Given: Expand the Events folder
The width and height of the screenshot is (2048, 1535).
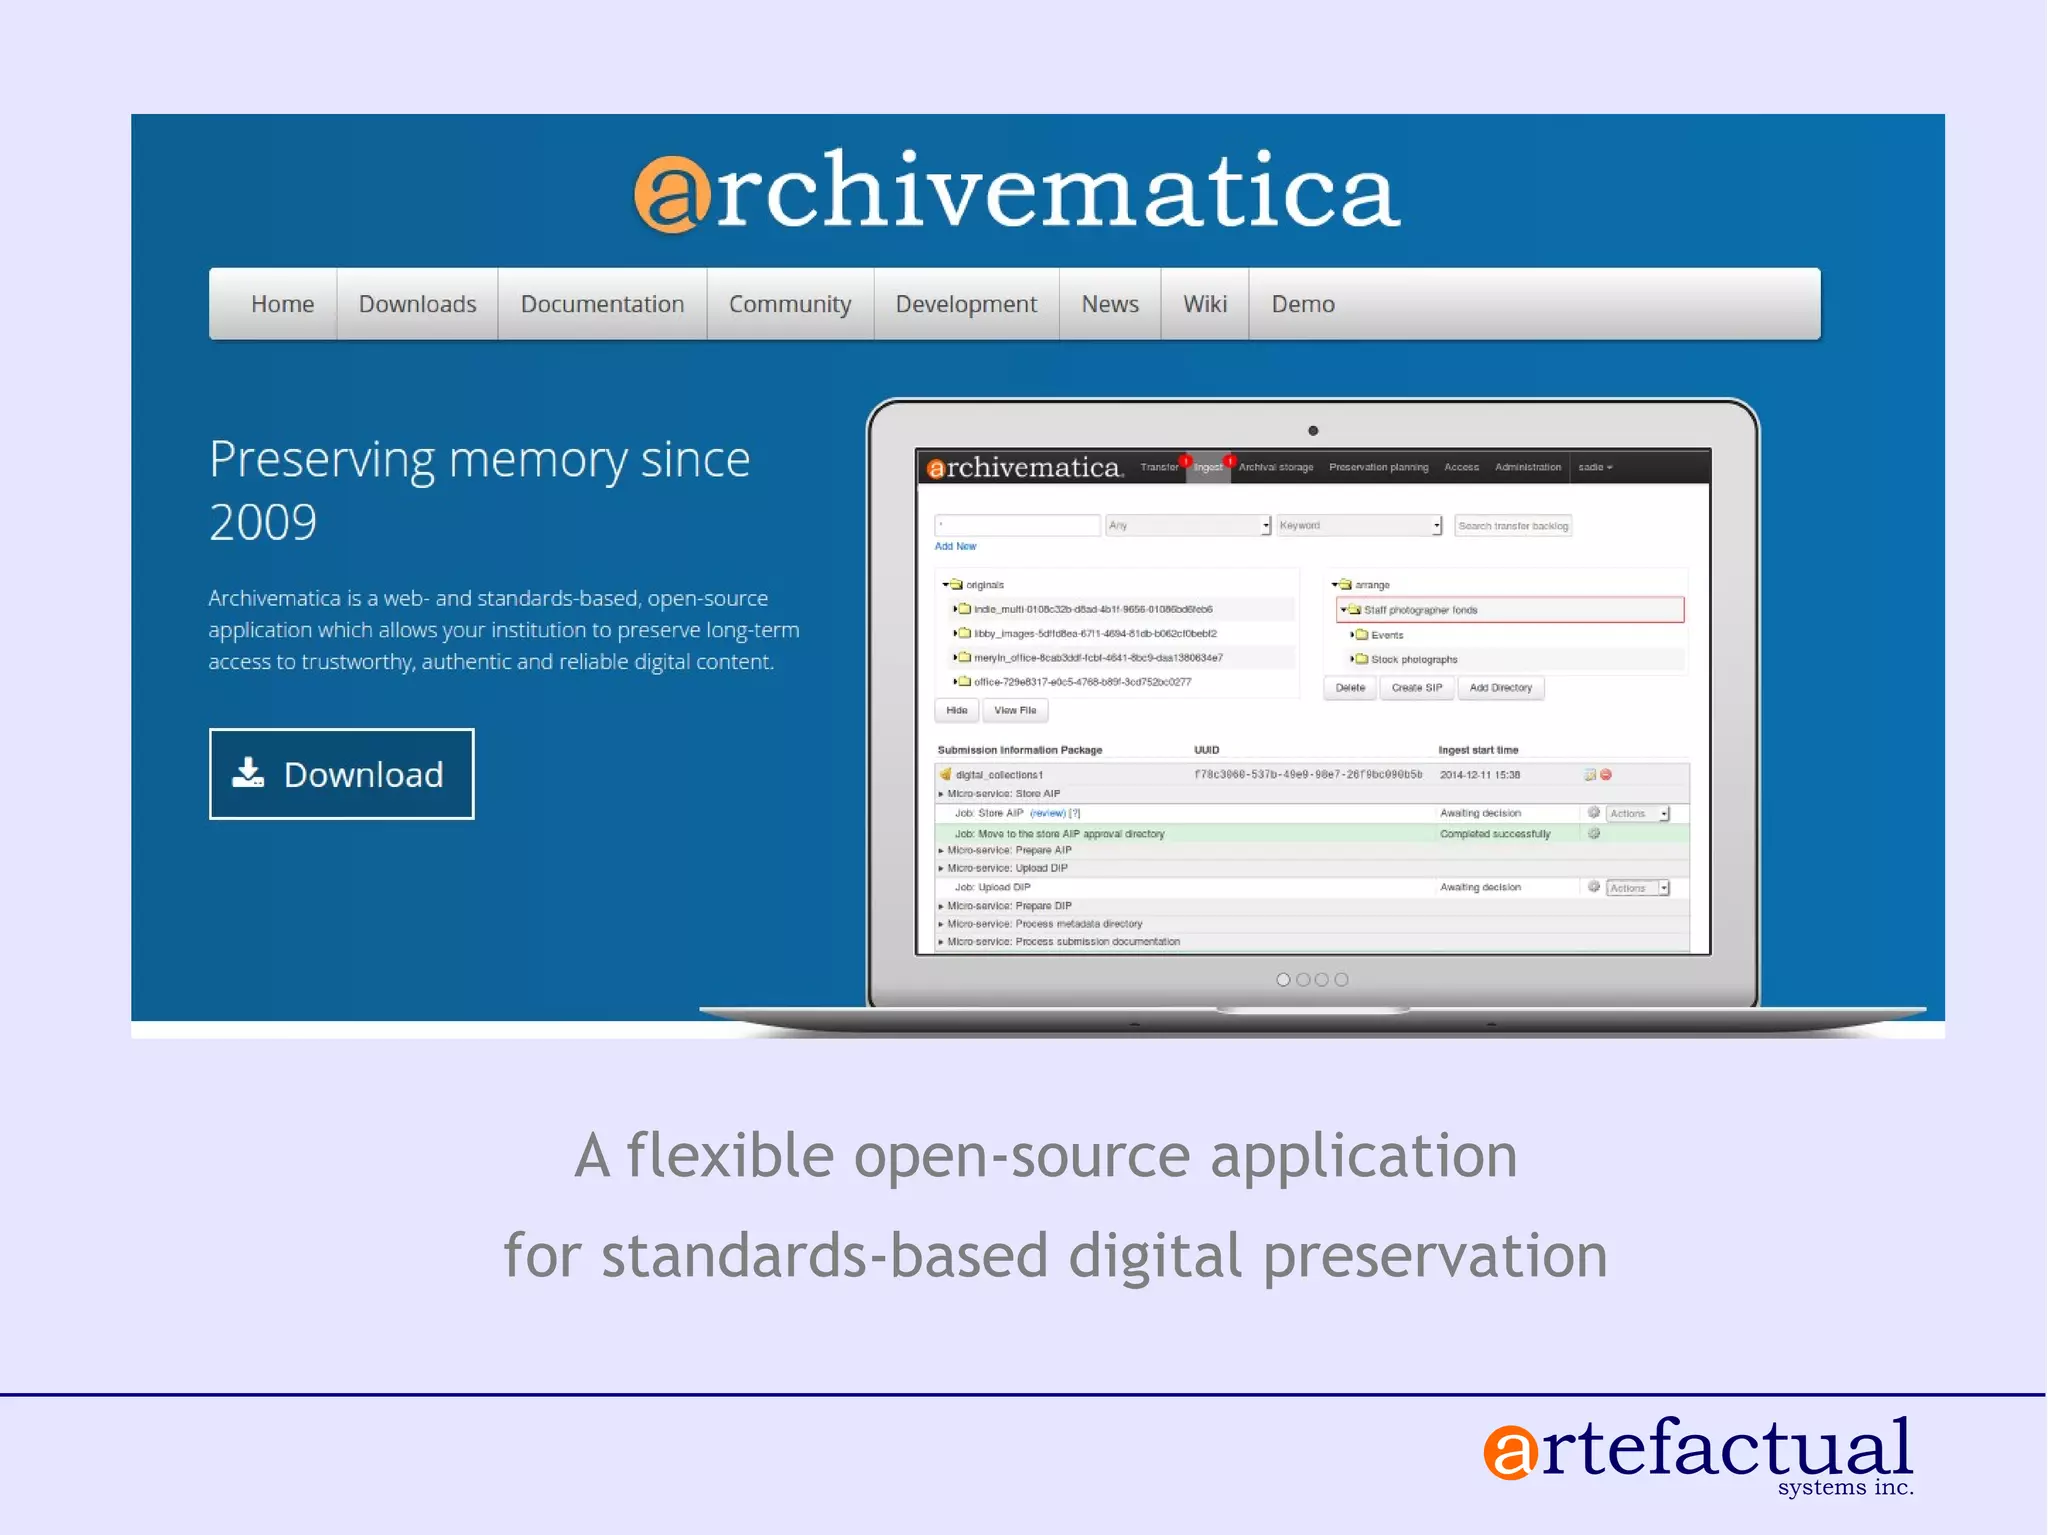Looking at the screenshot, I should (x=1352, y=634).
